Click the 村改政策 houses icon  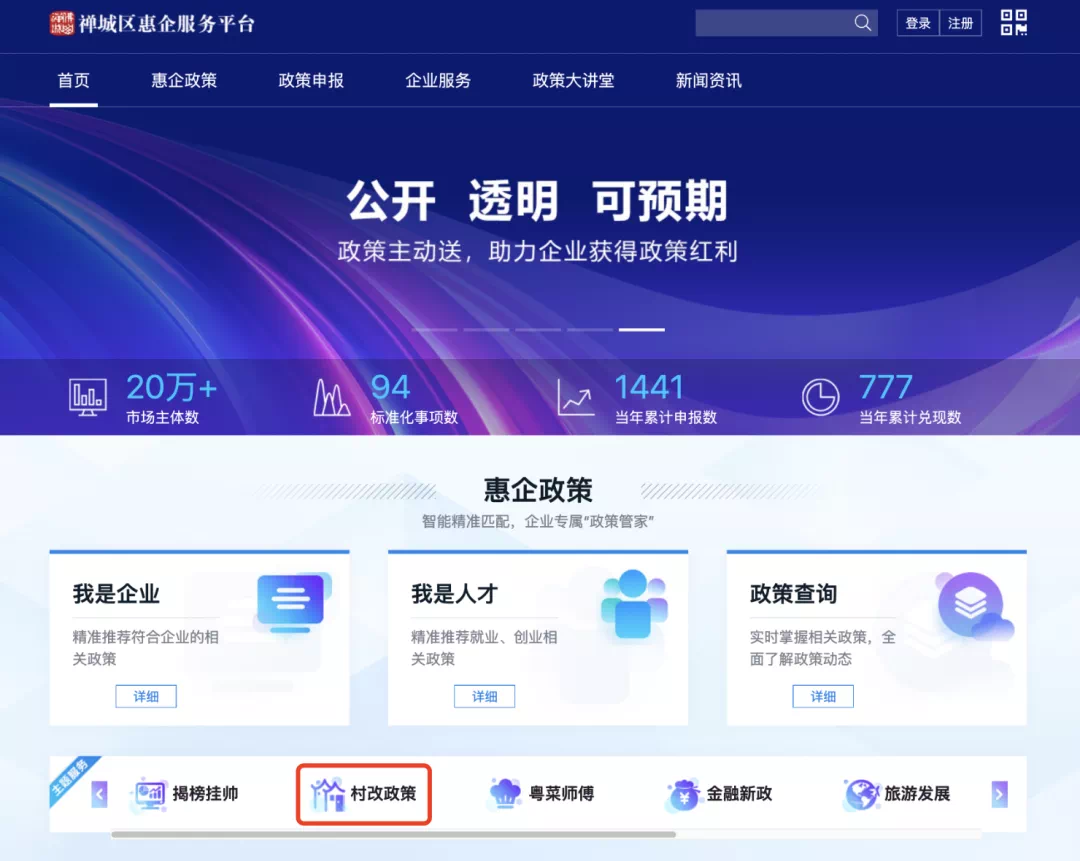coord(327,794)
